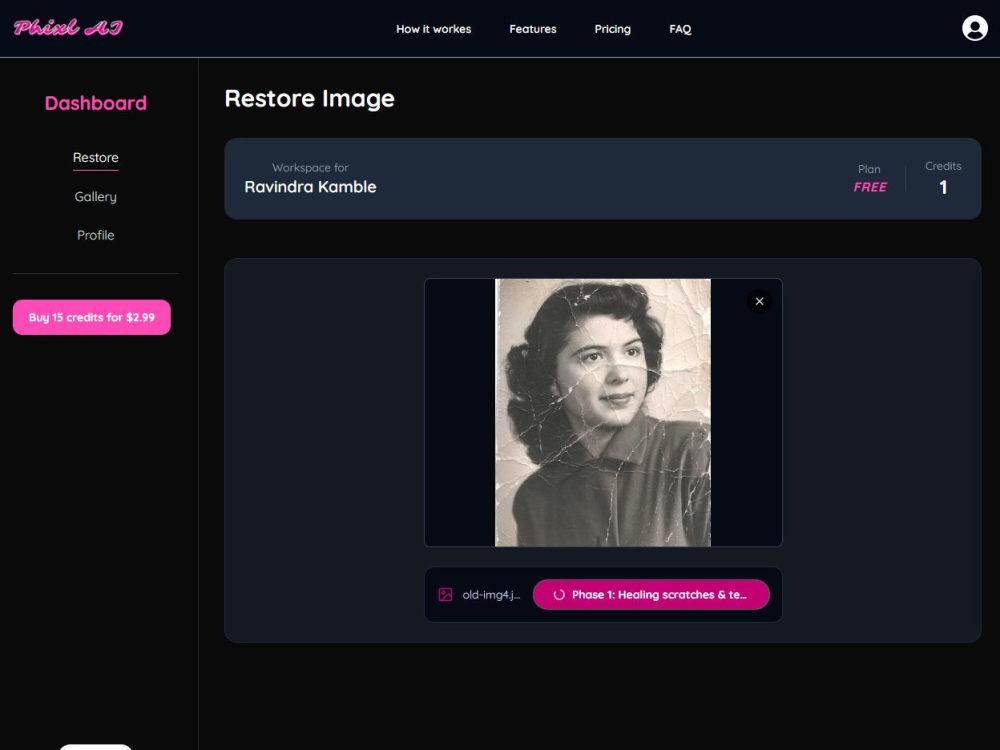Click the Ravindra Kamble workspace name

point(311,187)
